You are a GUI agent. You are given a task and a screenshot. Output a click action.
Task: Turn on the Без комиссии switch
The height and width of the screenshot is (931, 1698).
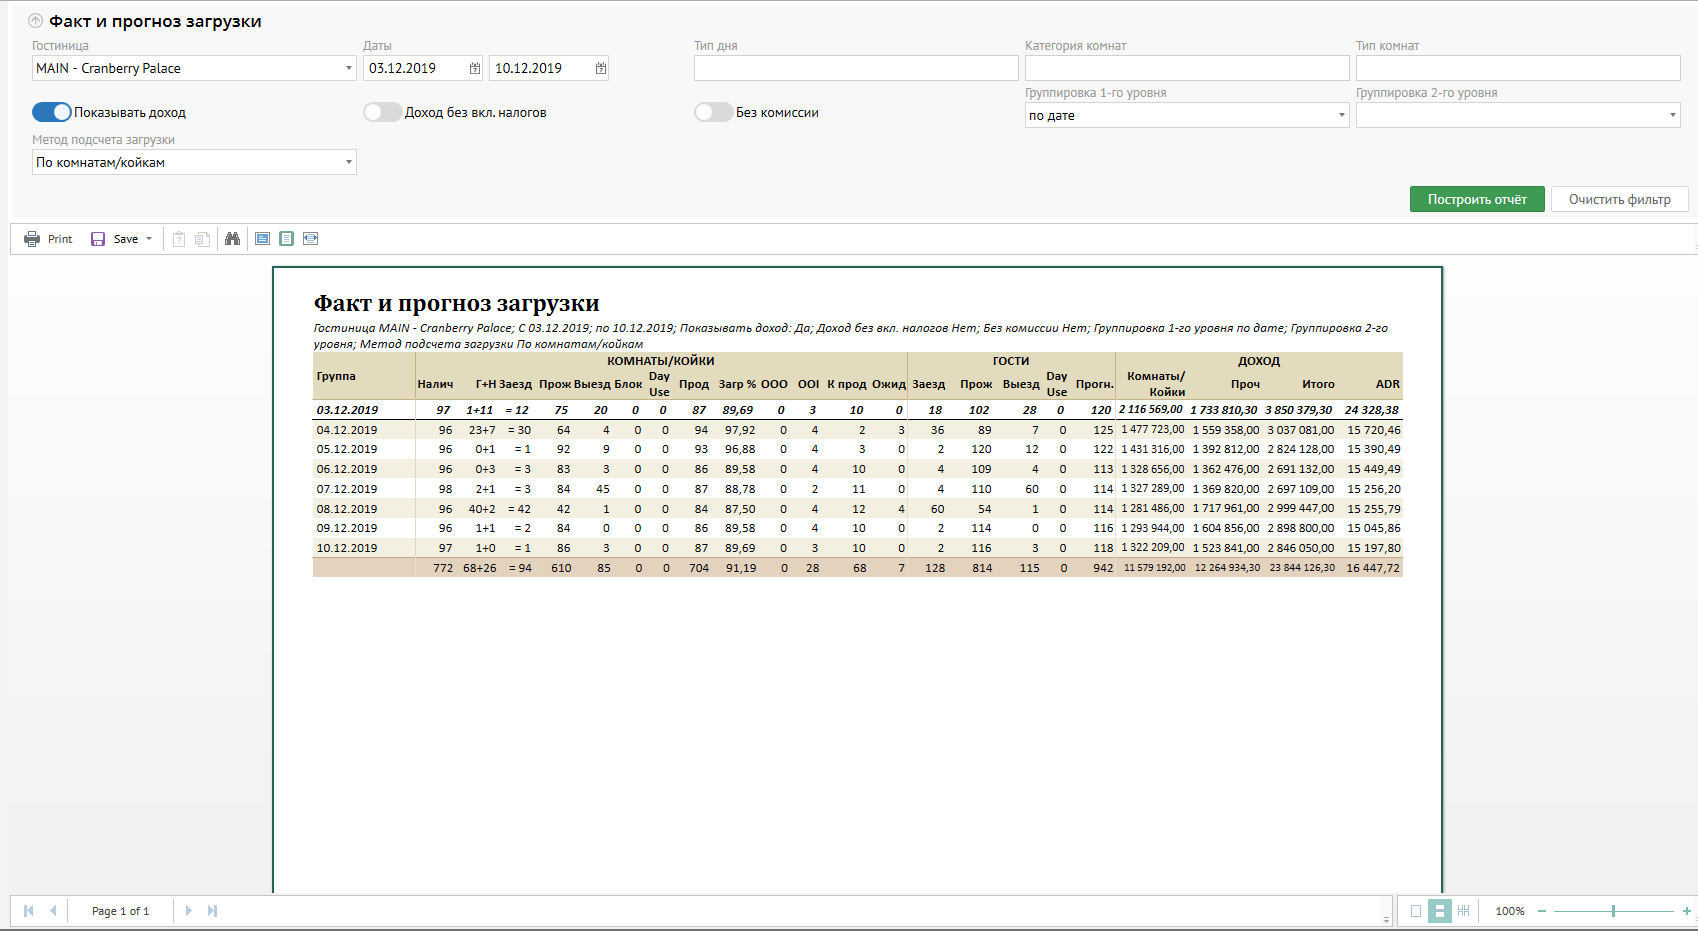tap(713, 112)
